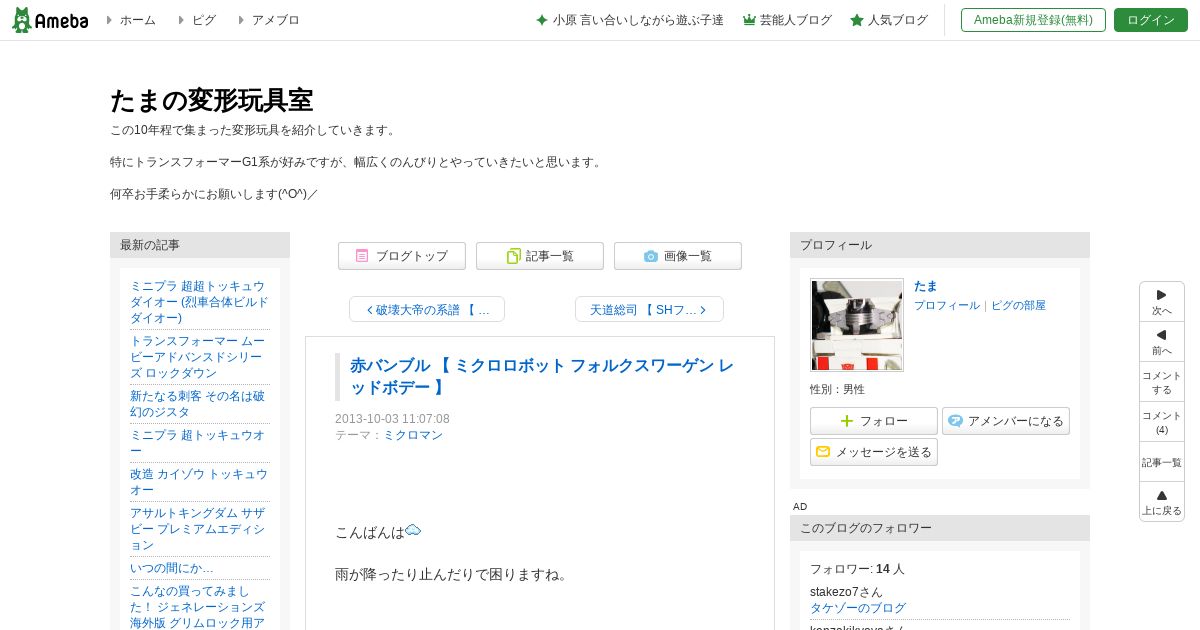The width and height of the screenshot is (1200, 630).
Task: Click the Ameba logo
Action: (x=50, y=20)
